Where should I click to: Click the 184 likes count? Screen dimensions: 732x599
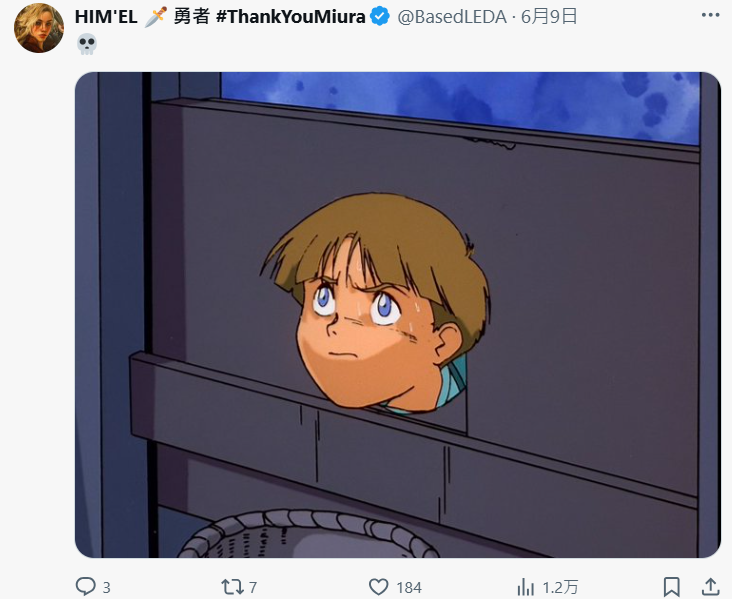tap(409, 587)
